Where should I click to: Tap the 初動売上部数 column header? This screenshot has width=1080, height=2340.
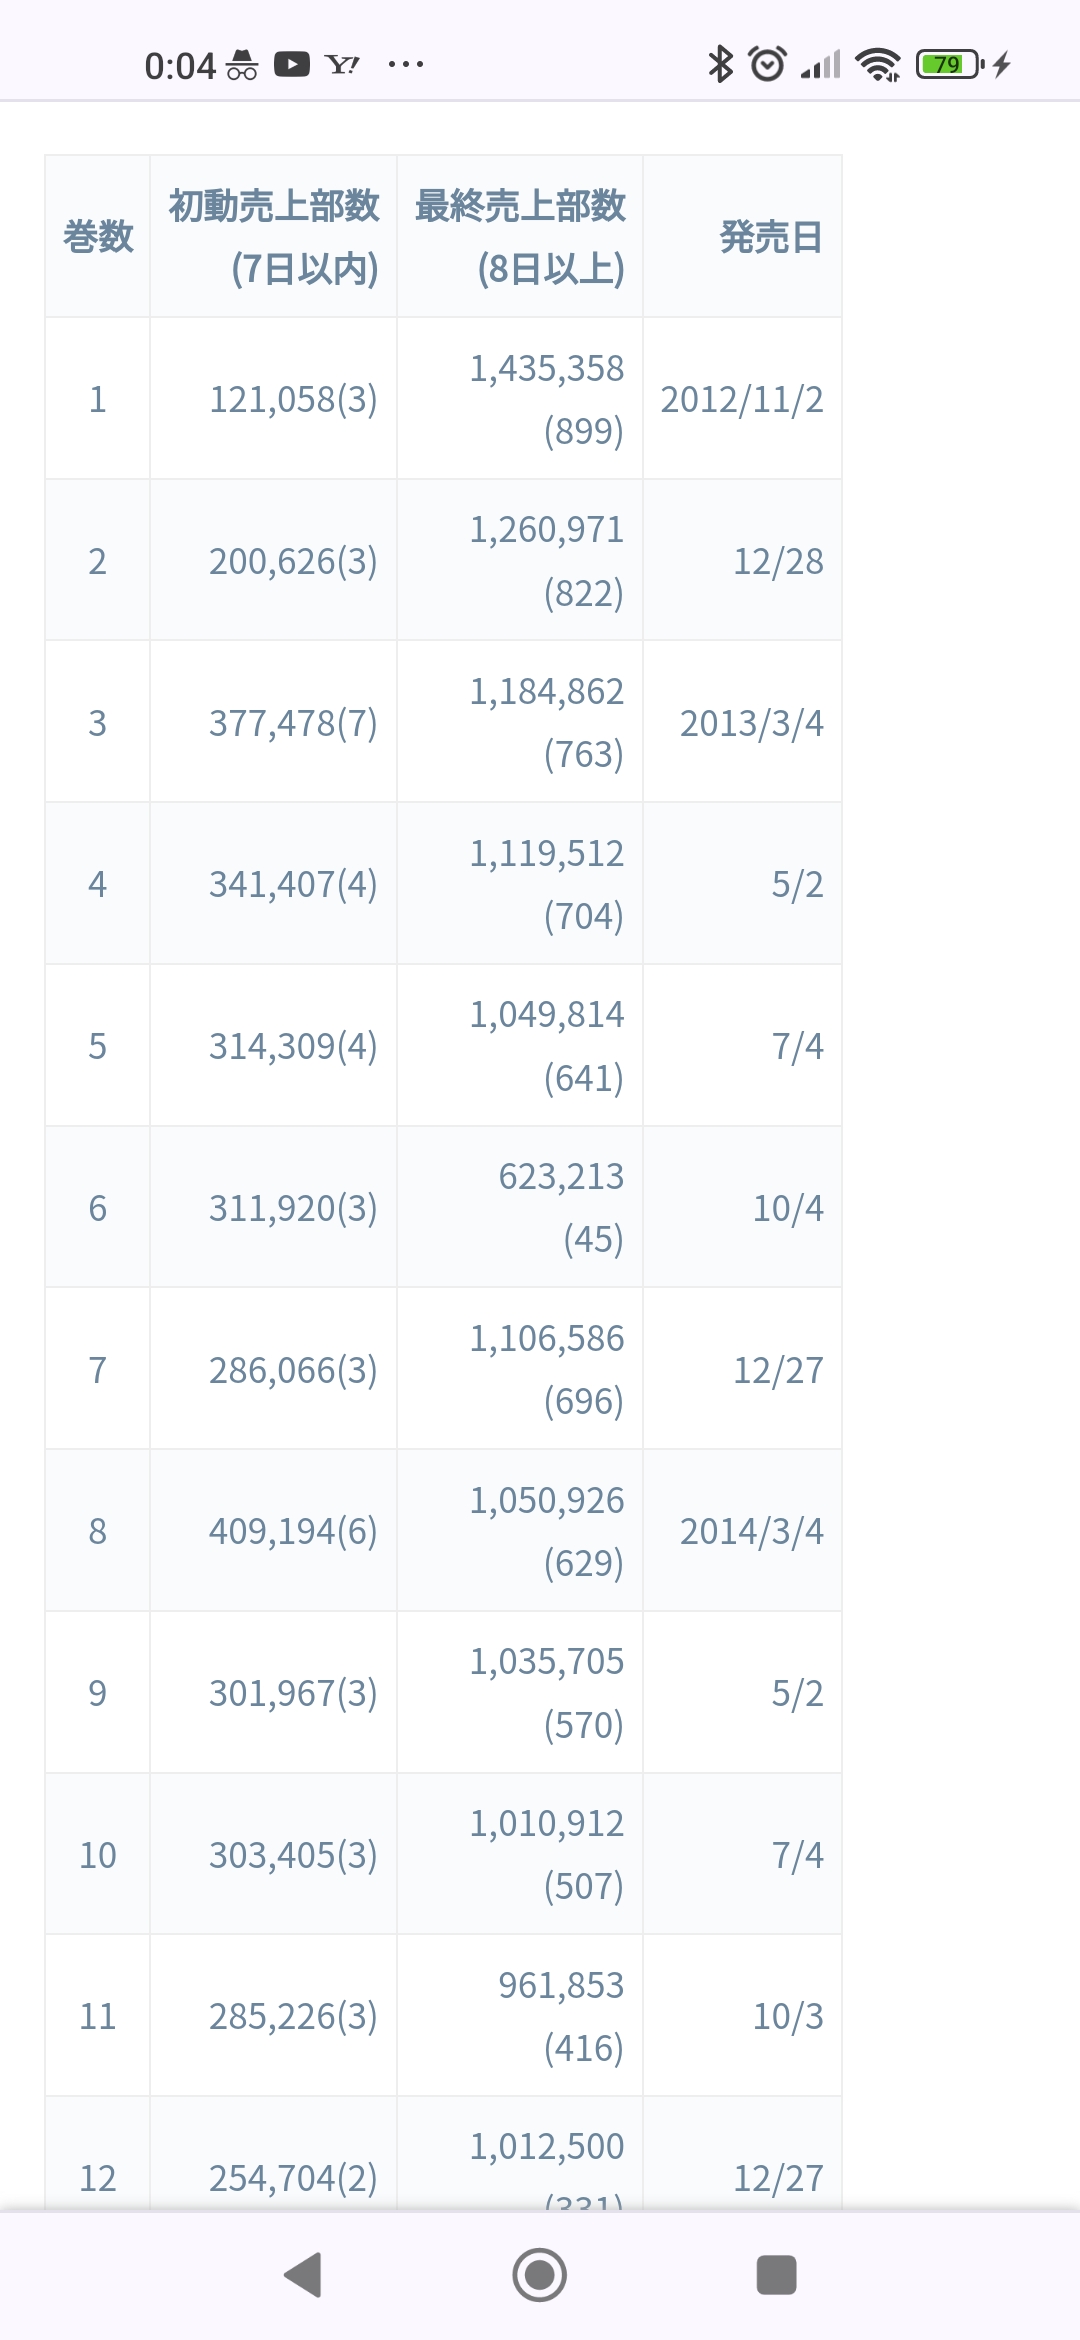[274, 237]
